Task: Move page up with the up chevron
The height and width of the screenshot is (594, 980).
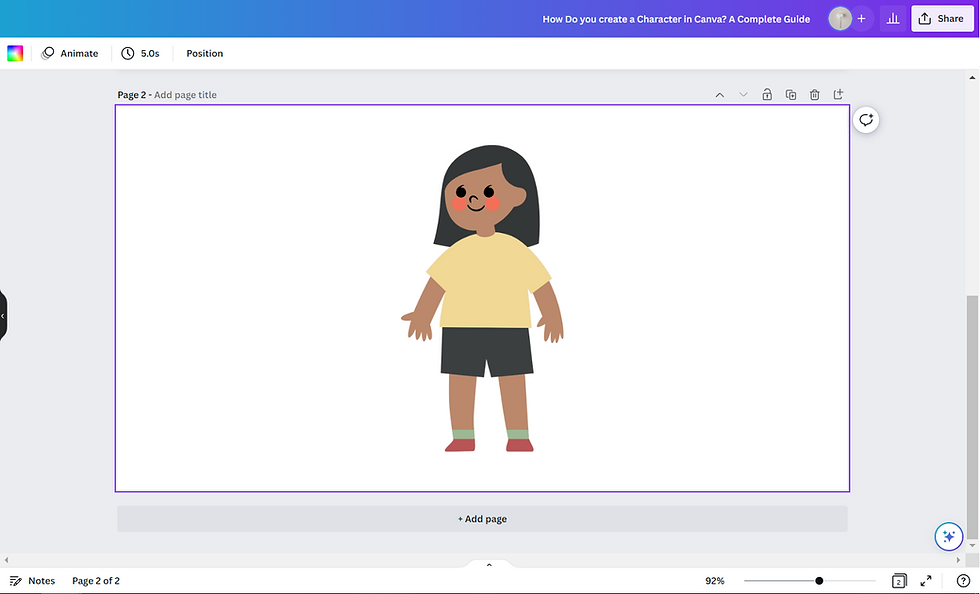Action: (719, 95)
